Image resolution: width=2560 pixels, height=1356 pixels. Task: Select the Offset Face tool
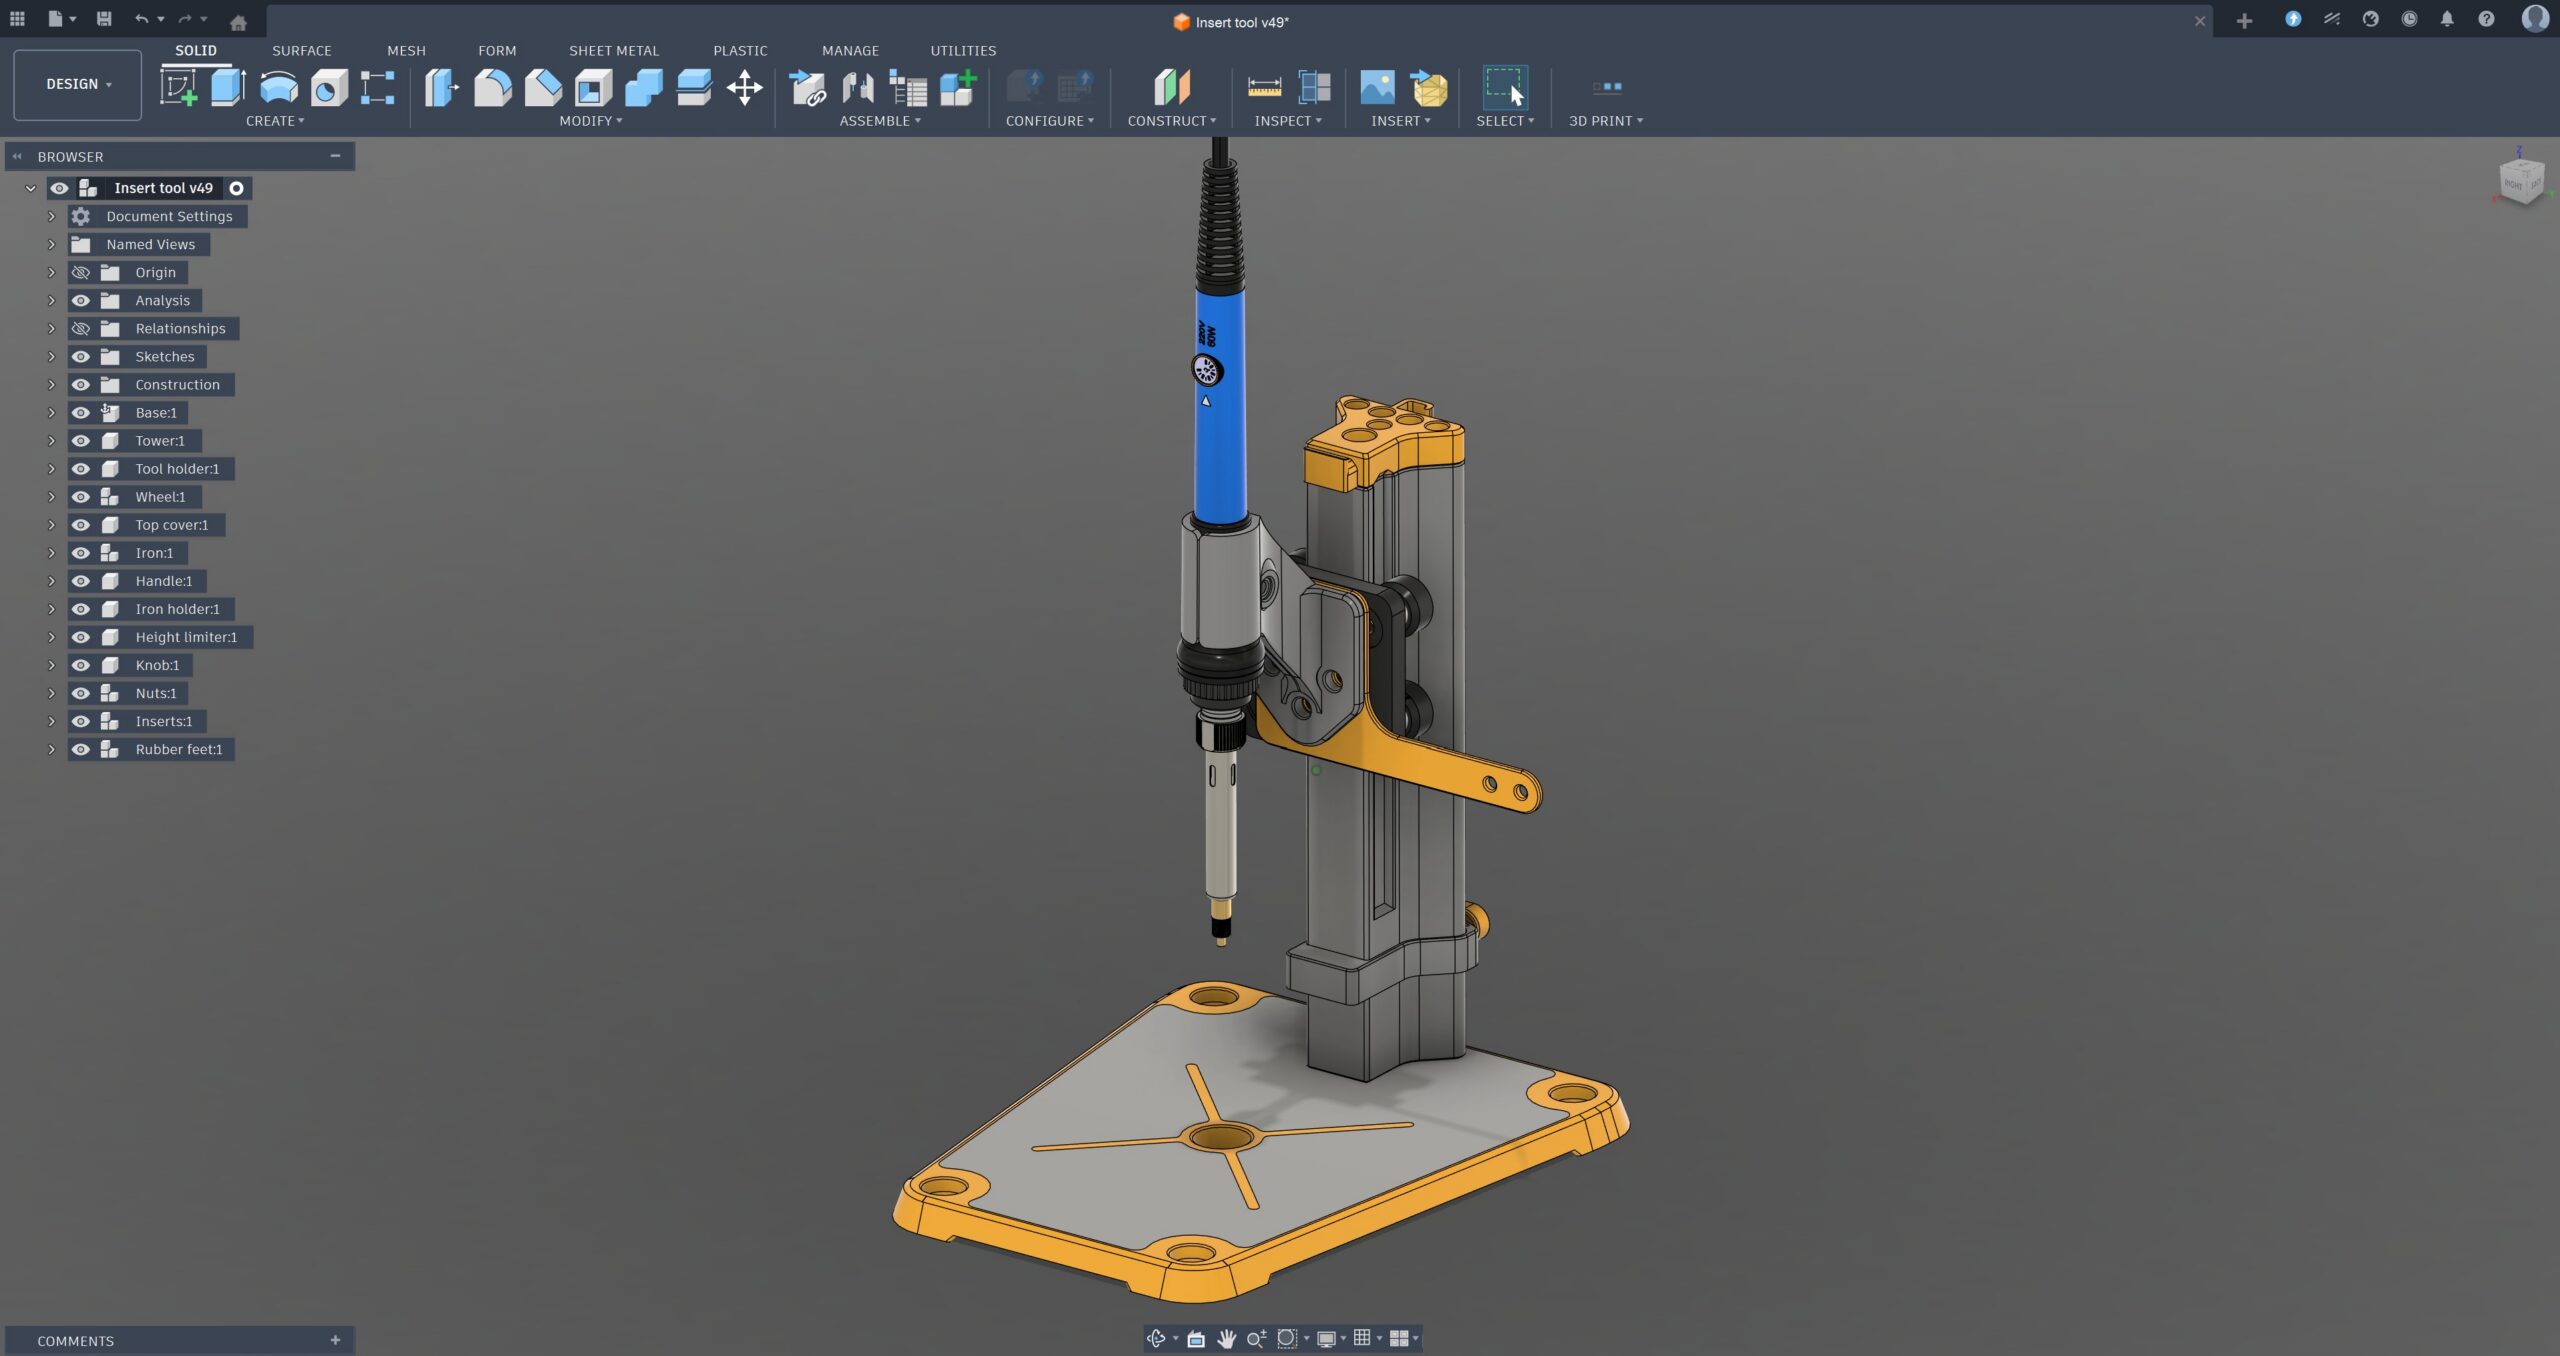point(694,88)
